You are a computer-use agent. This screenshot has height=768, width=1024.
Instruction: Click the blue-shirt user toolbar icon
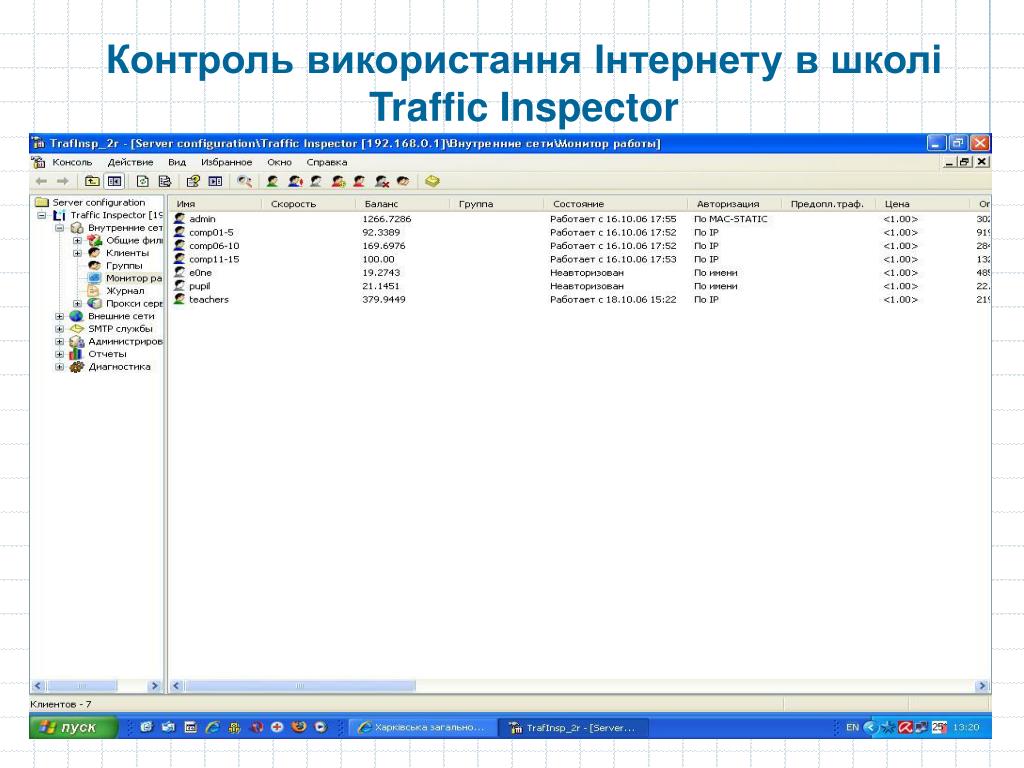point(295,182)
